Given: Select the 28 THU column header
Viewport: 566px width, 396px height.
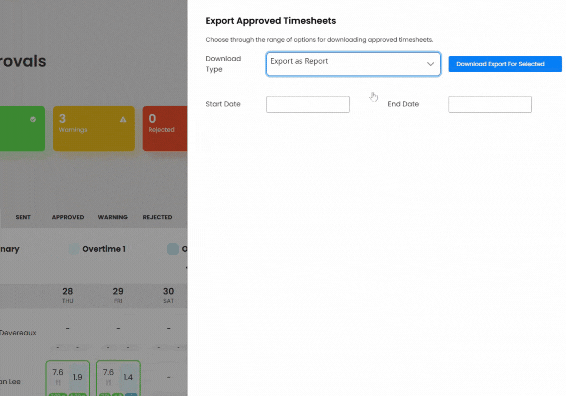Looking at the screenshot, I should 68,295.
